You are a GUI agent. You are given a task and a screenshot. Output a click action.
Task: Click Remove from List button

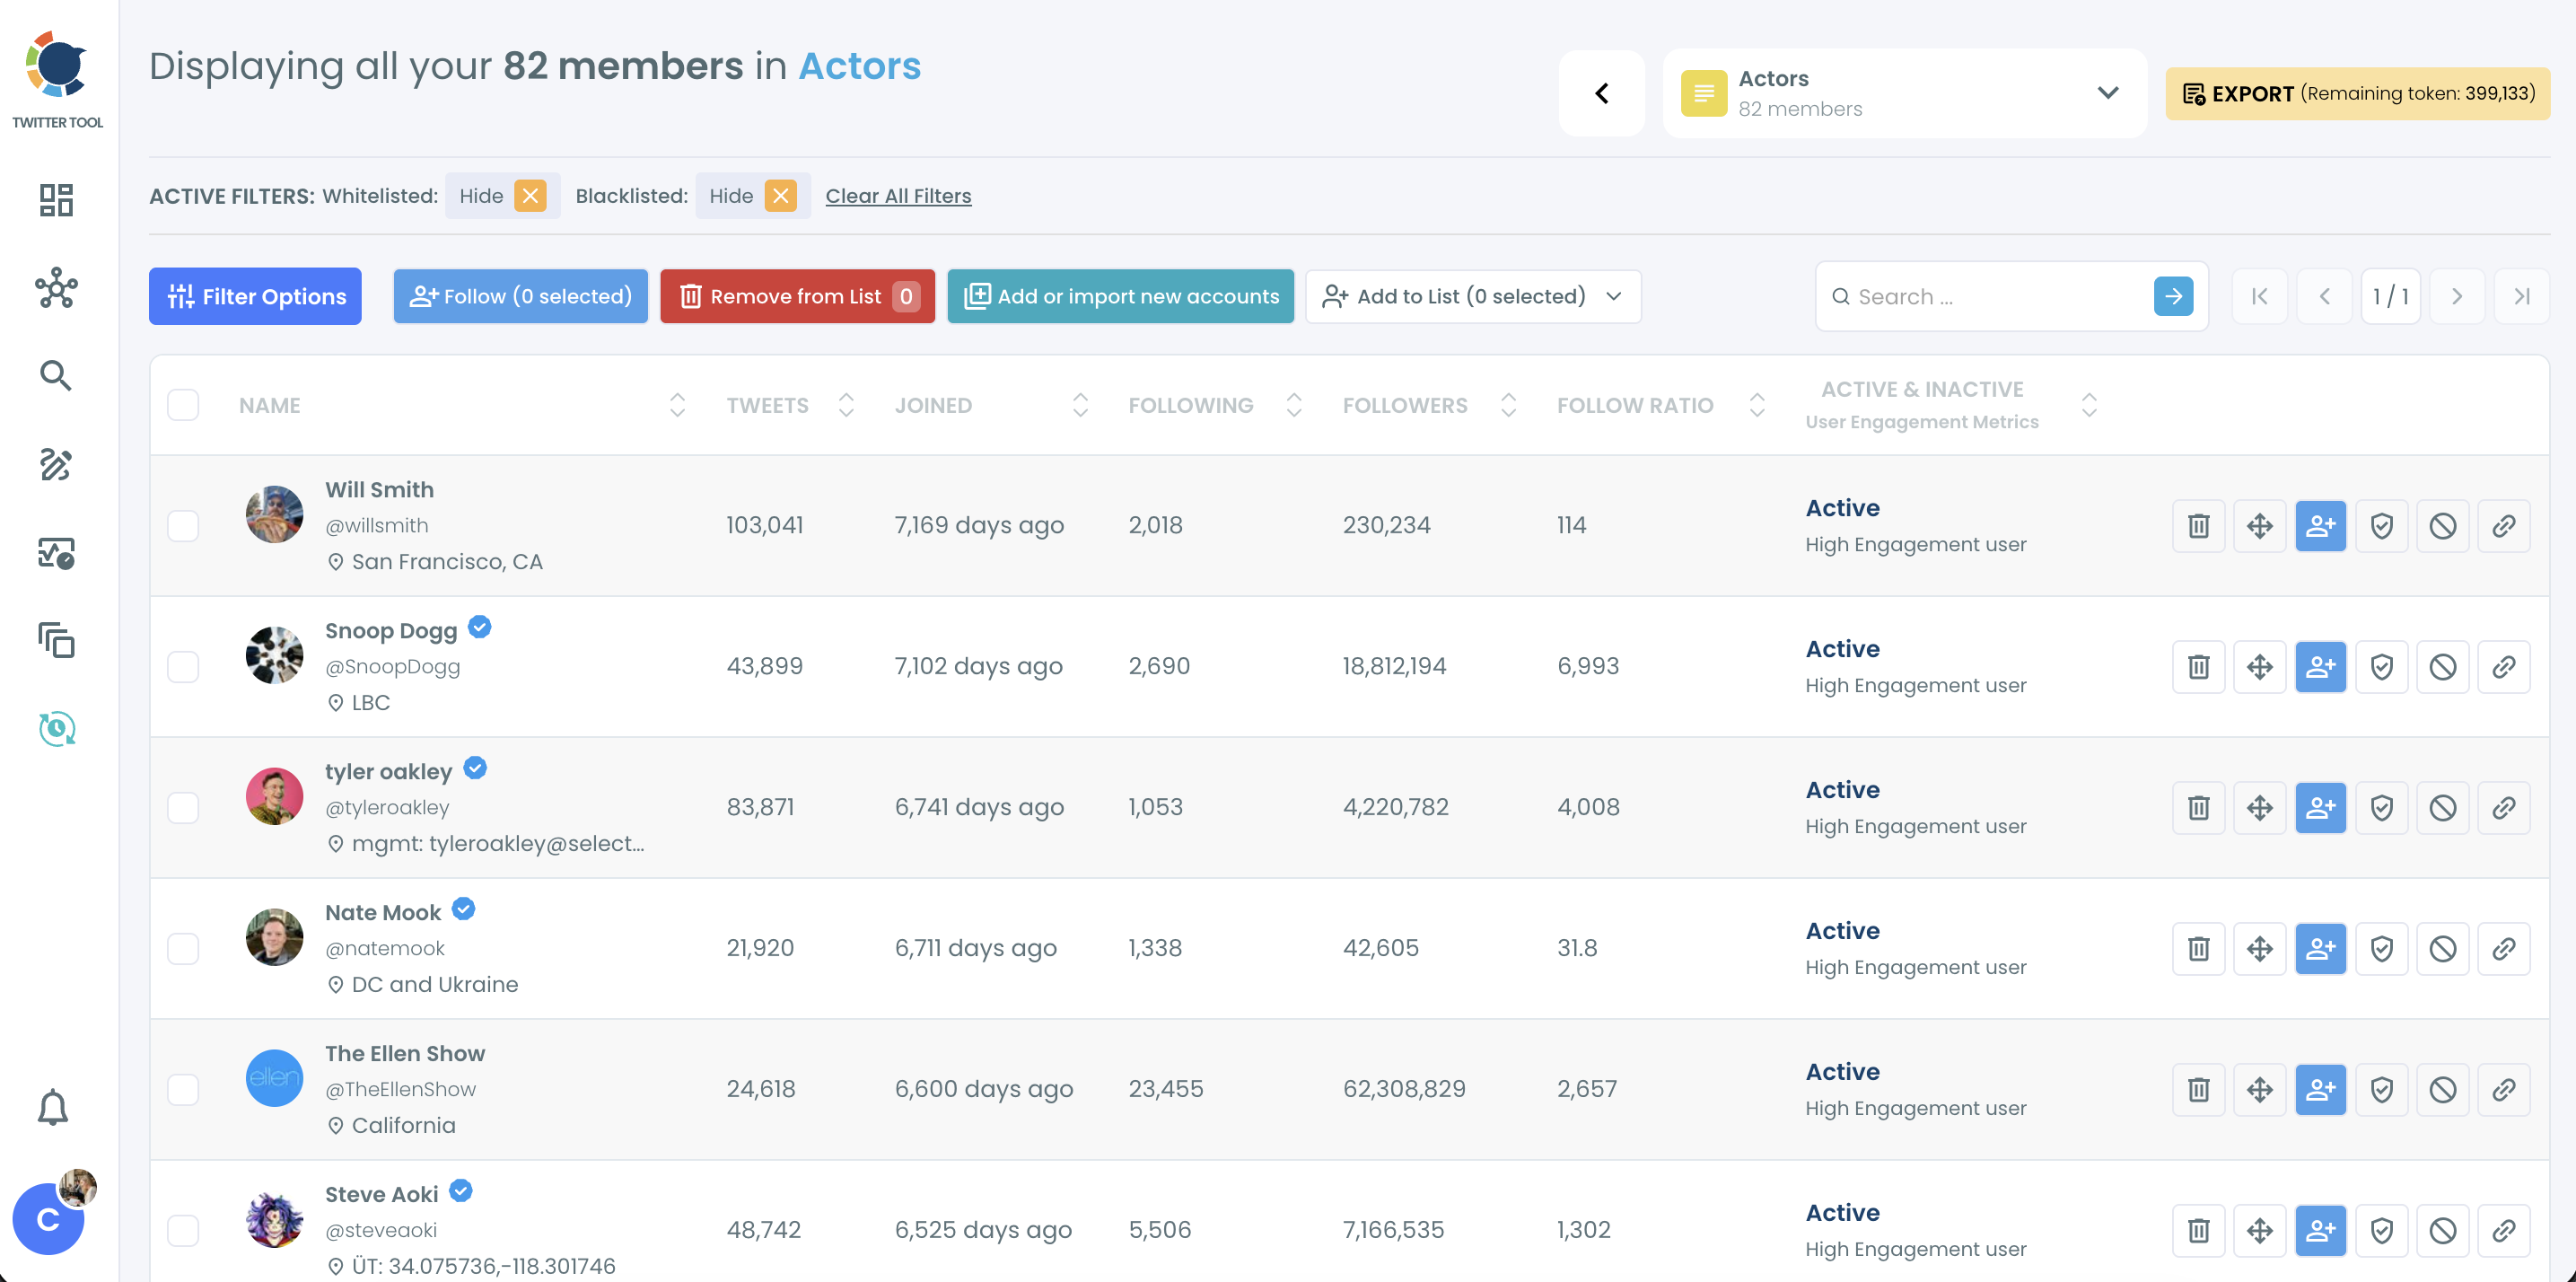tap(797, 296)
